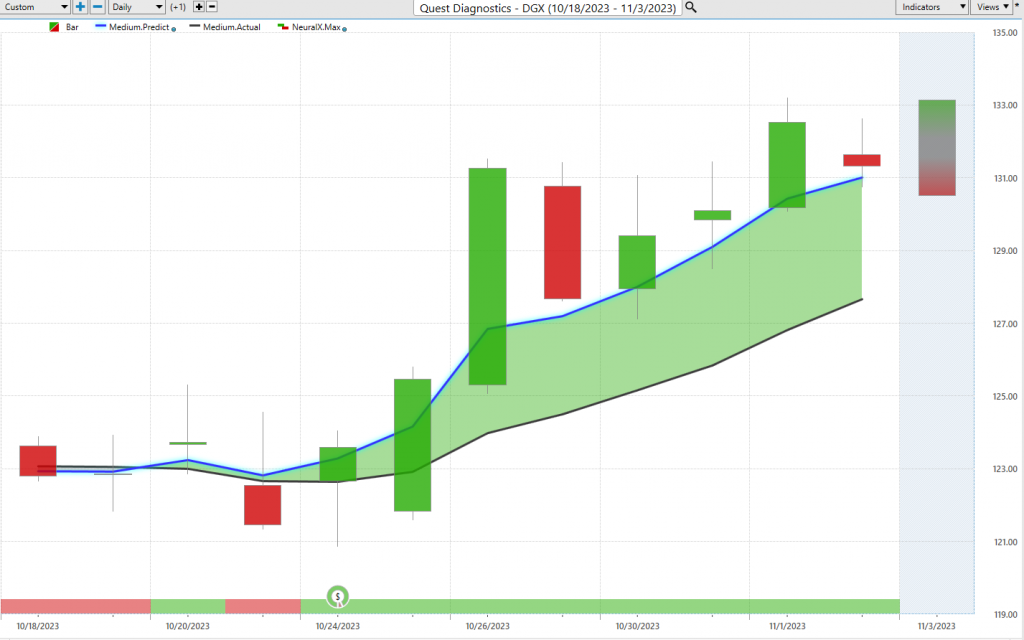Click the 133.00 price axis label
The width and height of the screenshot is (1024, 640).
click(1005, 105)
